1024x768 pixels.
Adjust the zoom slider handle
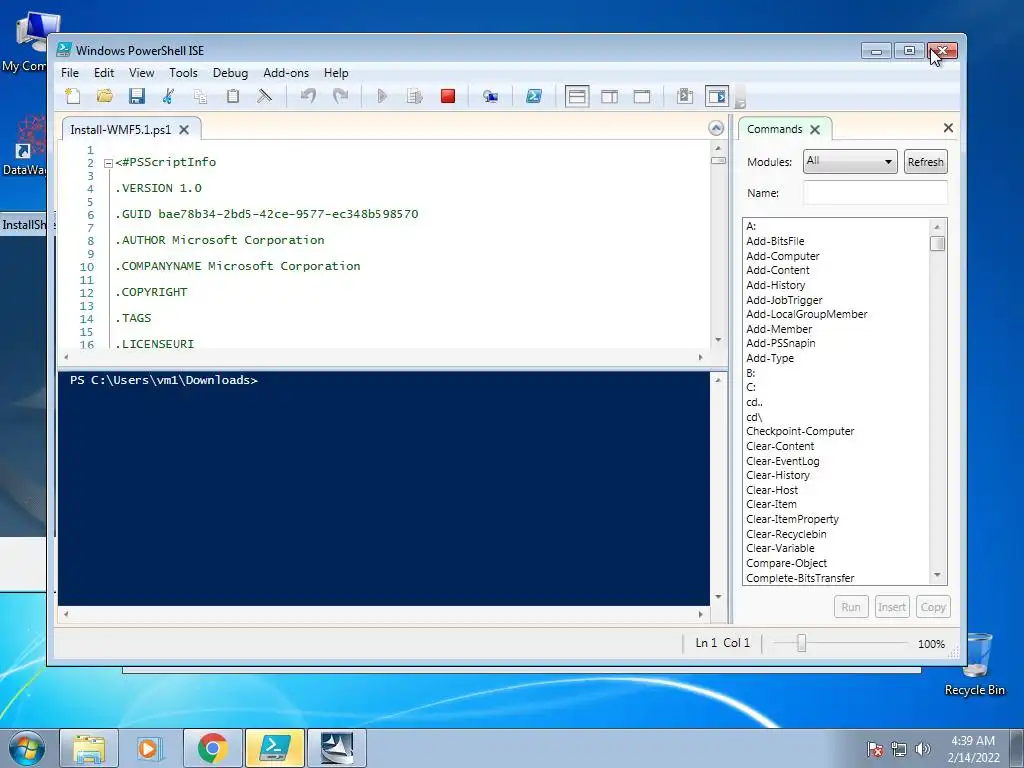click(x=801, y=643)
